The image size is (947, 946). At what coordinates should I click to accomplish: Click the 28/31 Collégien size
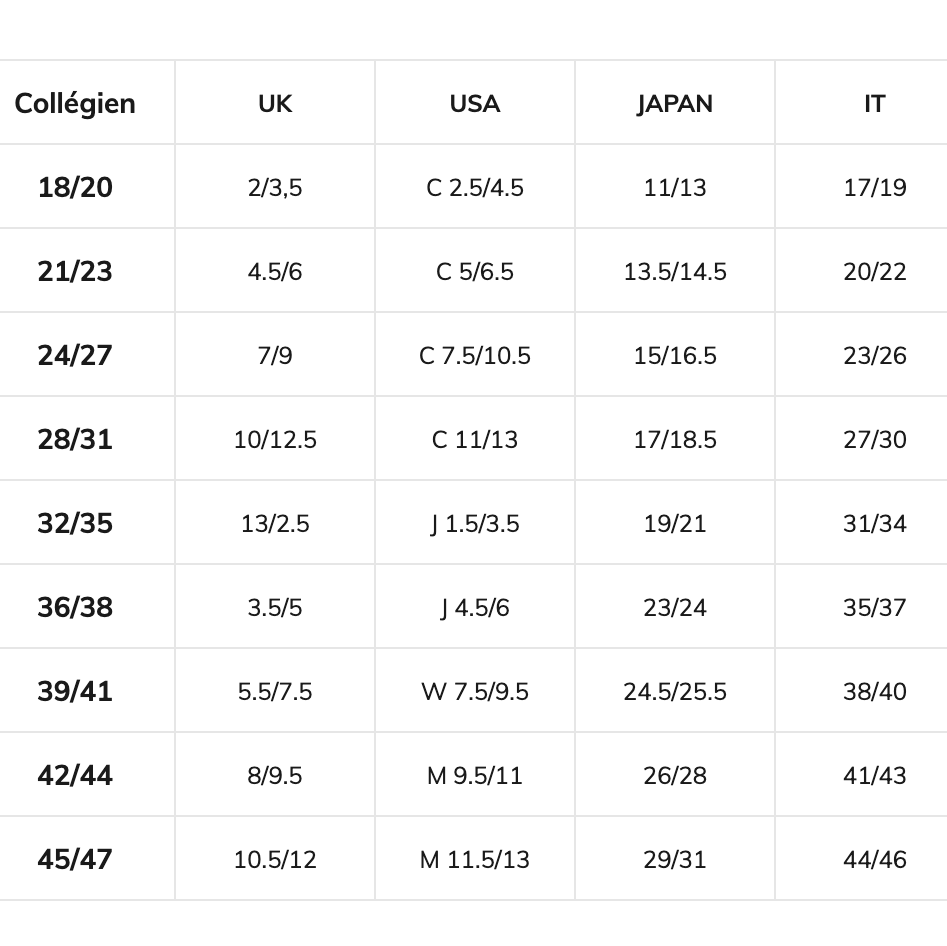pyautogui.click(x=75, y=439)
